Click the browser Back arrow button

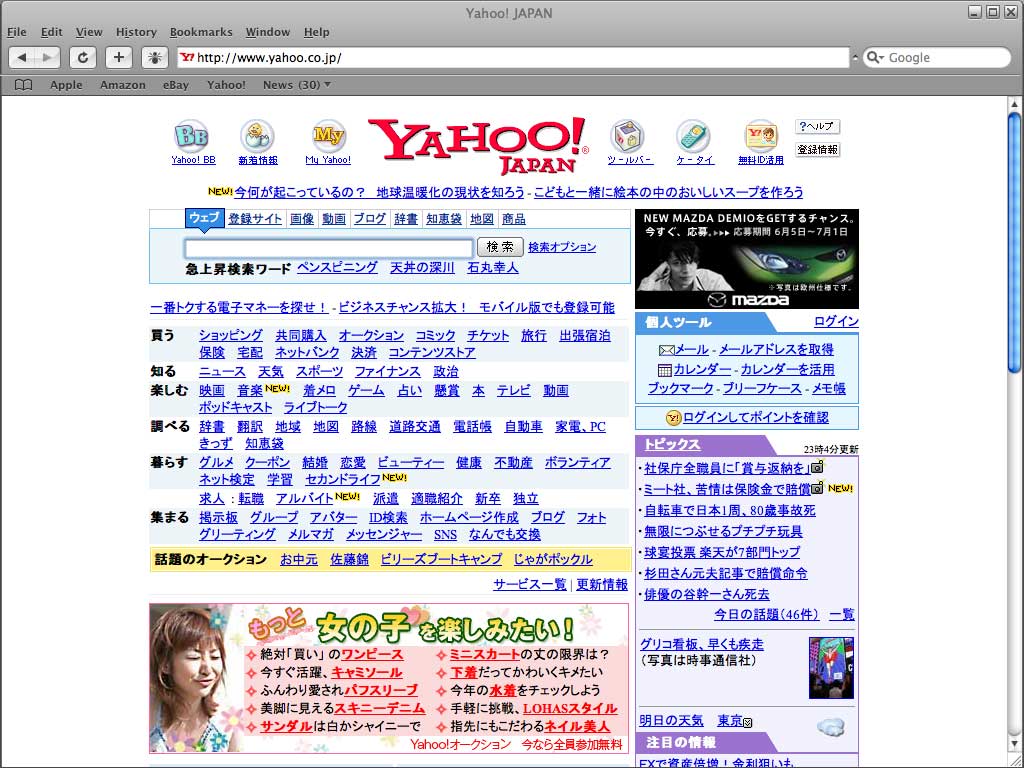22,57
